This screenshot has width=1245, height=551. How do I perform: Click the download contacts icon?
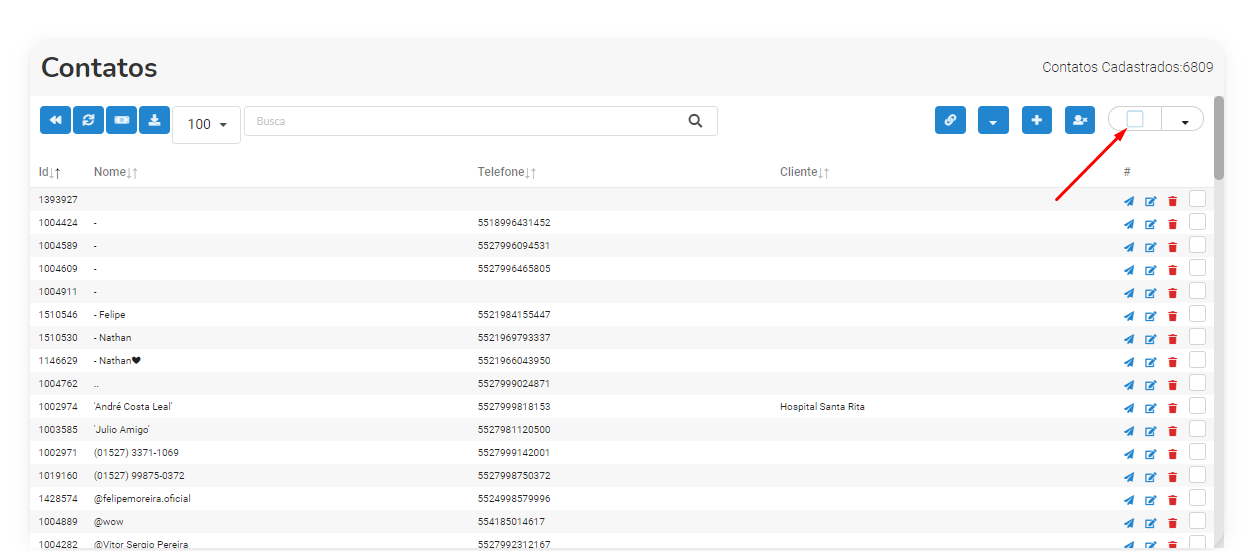click(154, 120)
